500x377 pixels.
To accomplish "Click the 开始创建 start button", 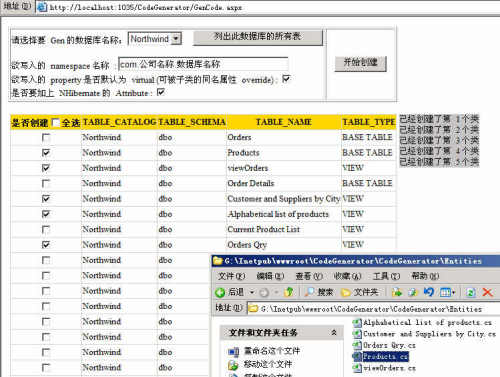I will [x=360, y=63].
